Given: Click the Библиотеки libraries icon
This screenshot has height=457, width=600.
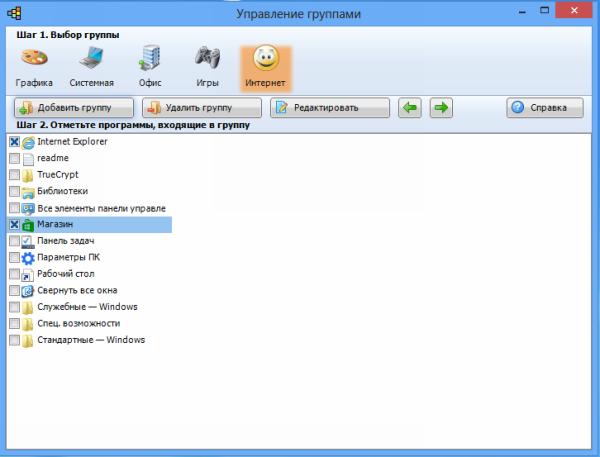Looking at the screenshot, I should pos(28,192).
